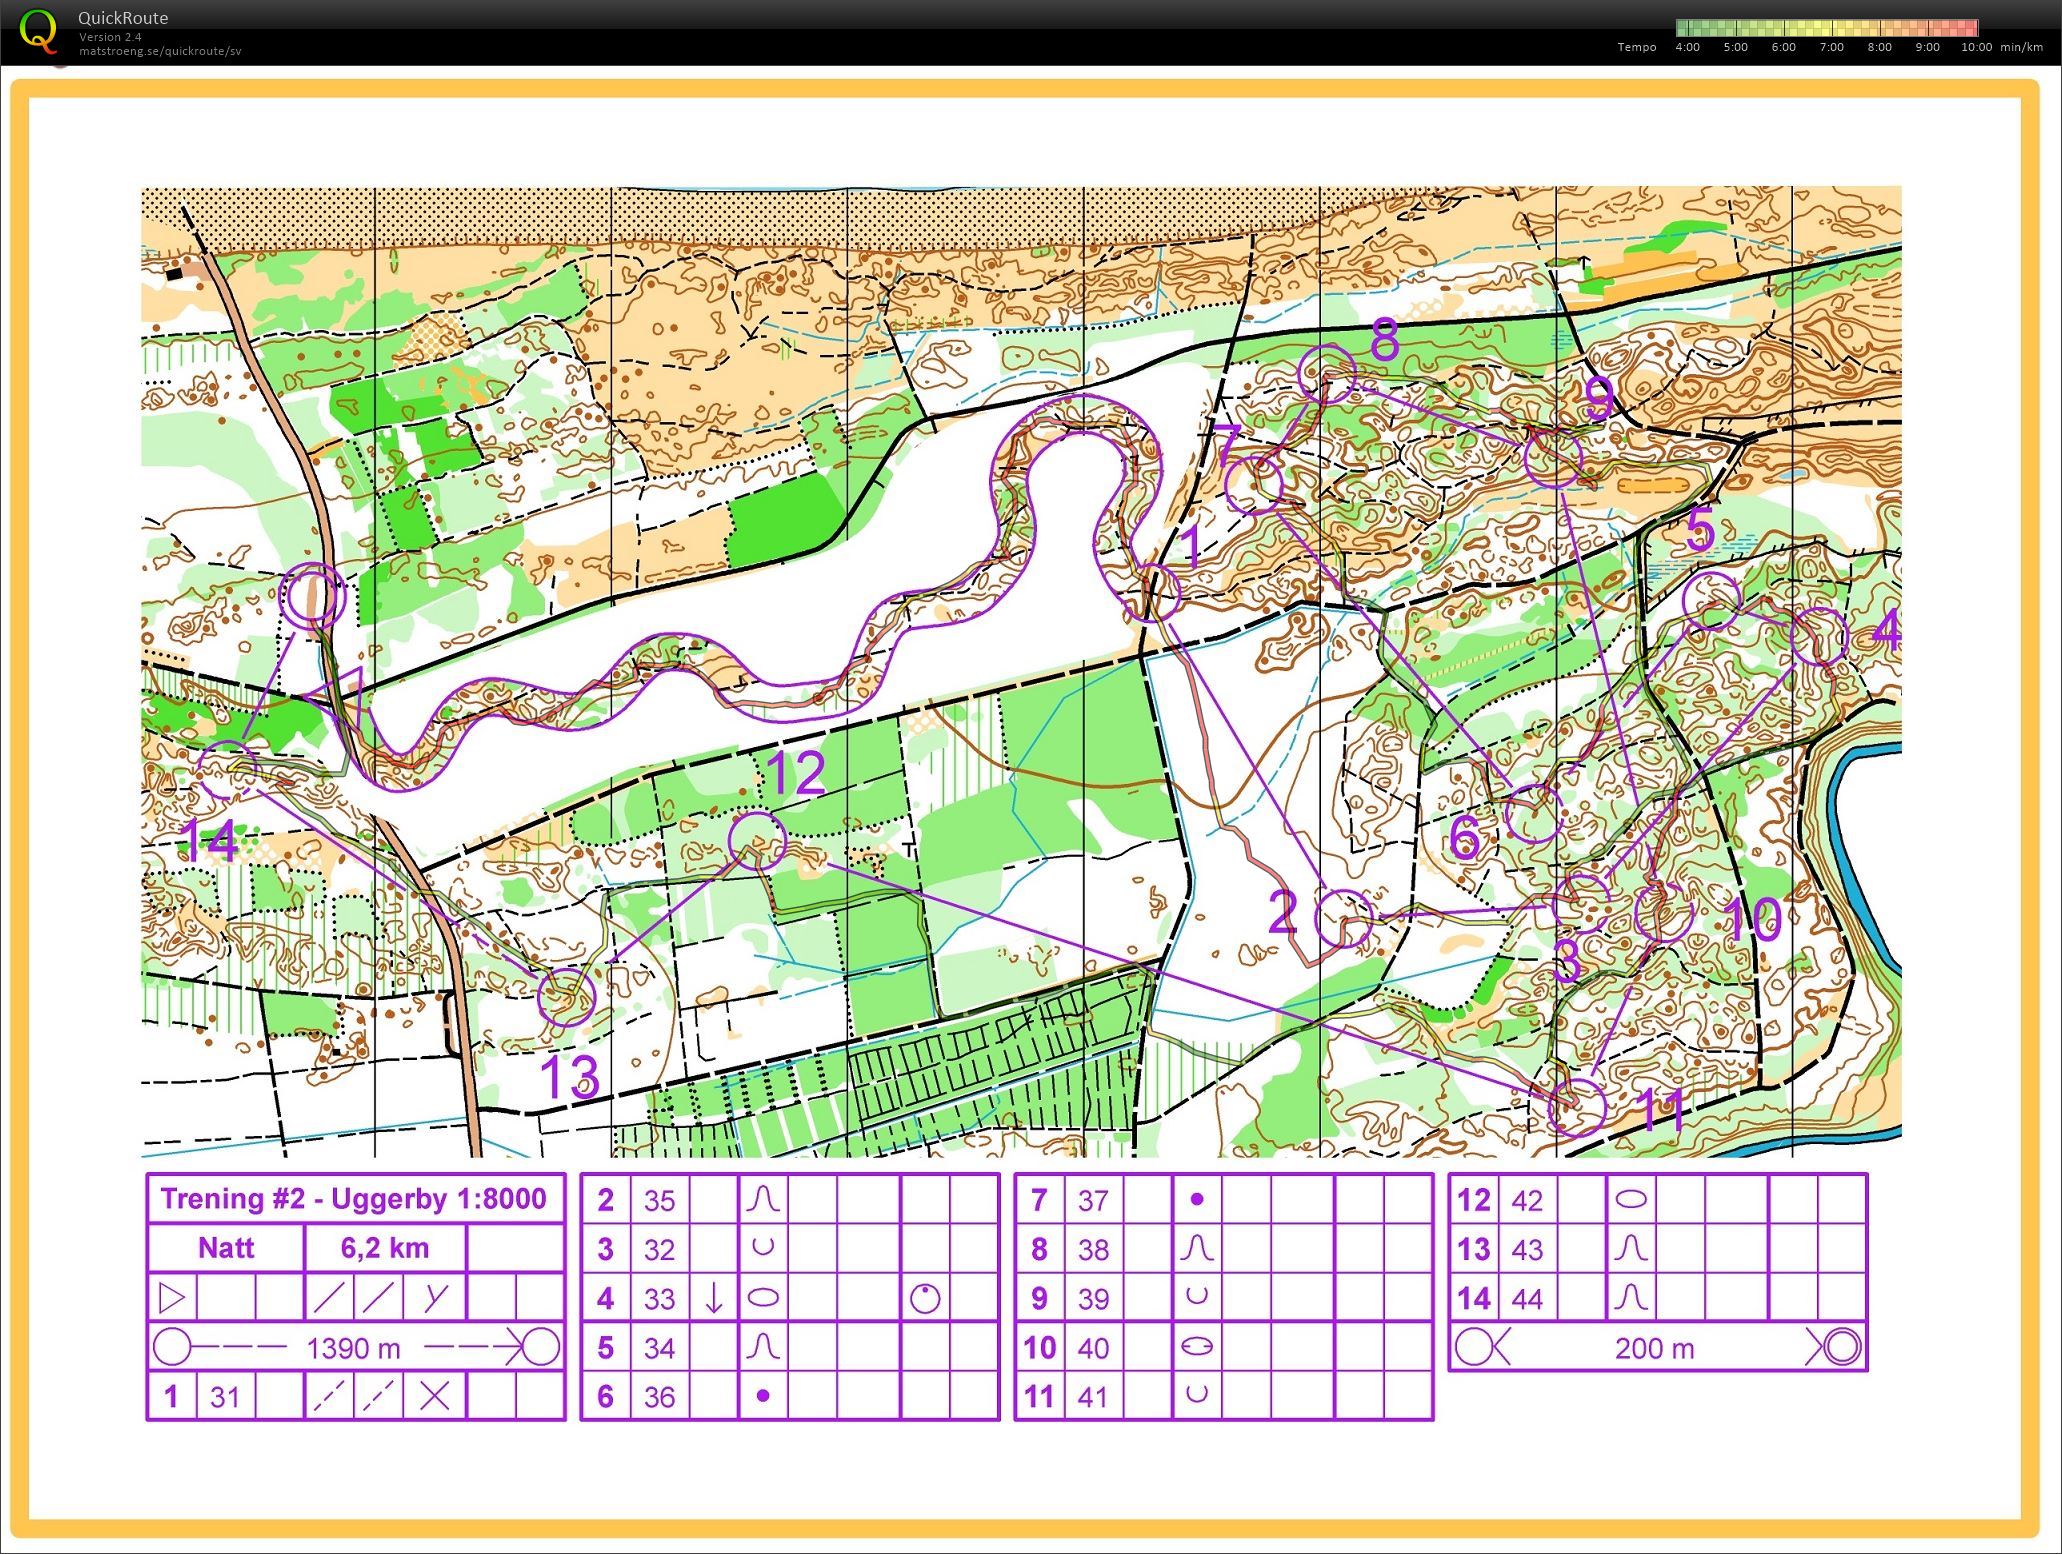Click the hill symbol in control 2's row
2062x1554 pixels.
(x=763, y=1199)
